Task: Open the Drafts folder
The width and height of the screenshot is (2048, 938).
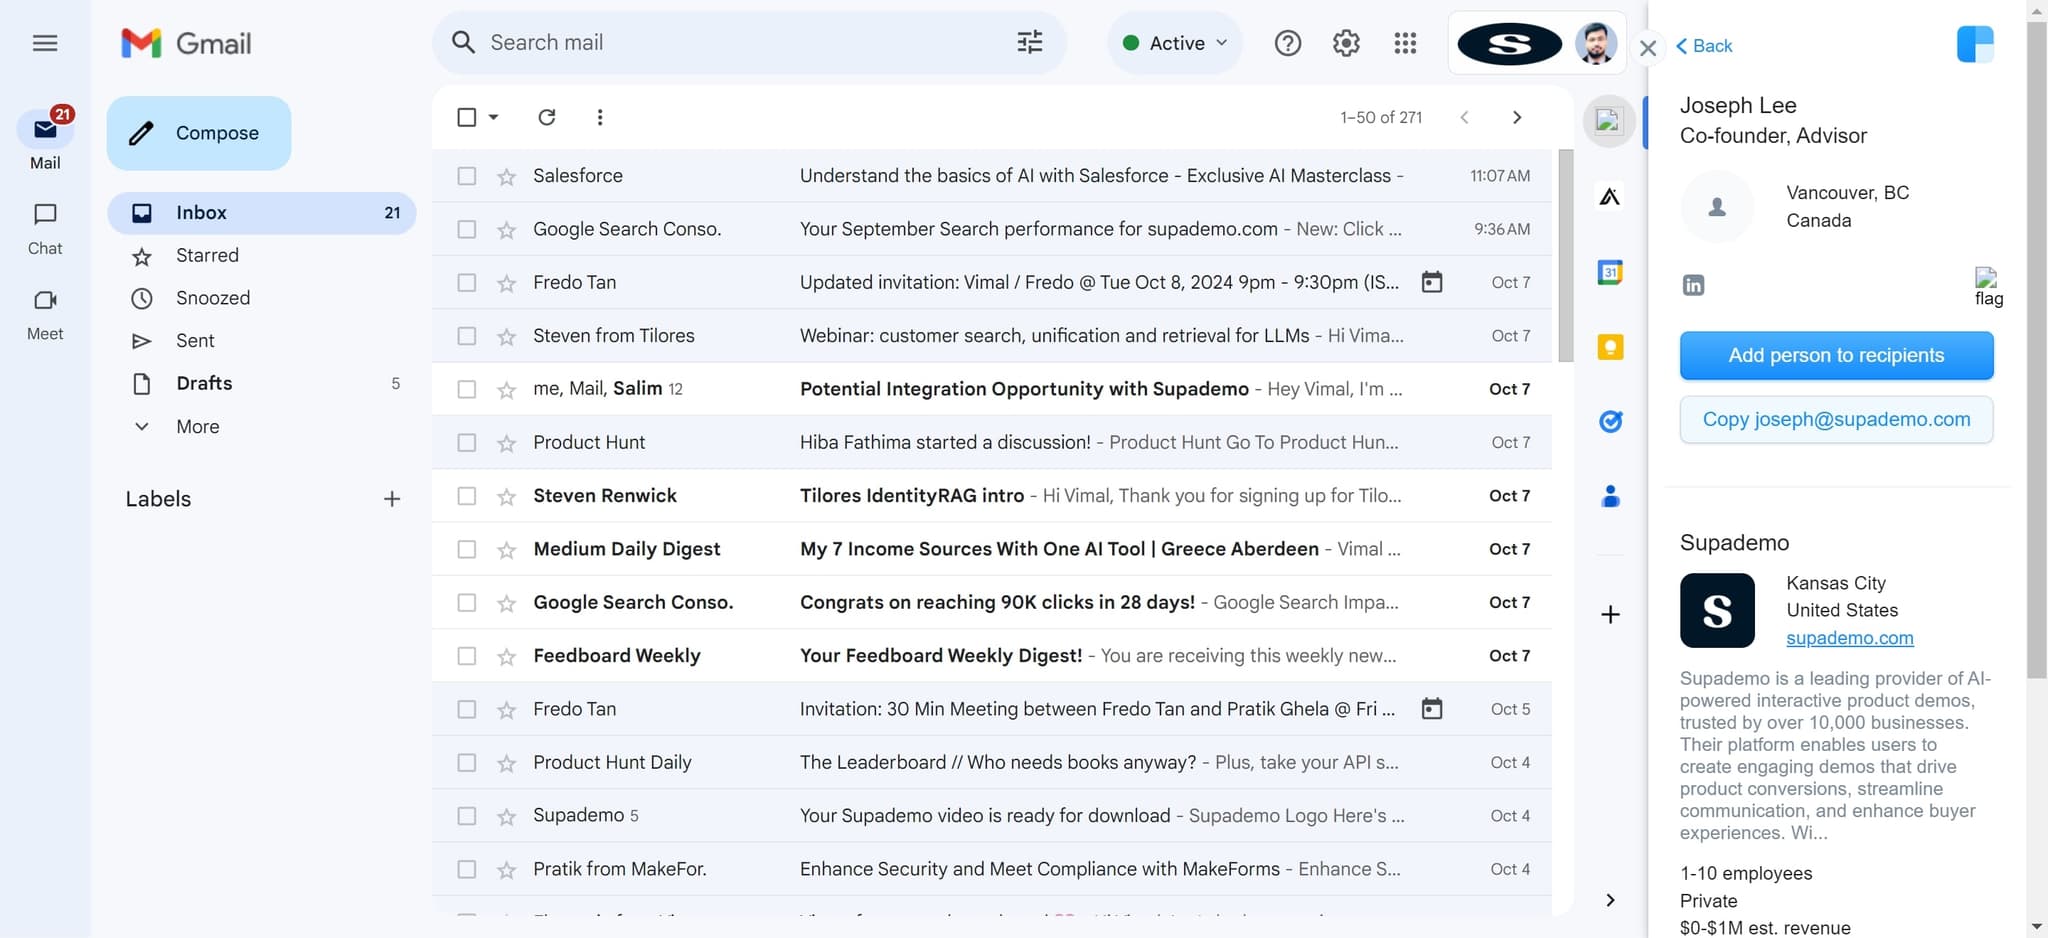Action: pos(204,383)
